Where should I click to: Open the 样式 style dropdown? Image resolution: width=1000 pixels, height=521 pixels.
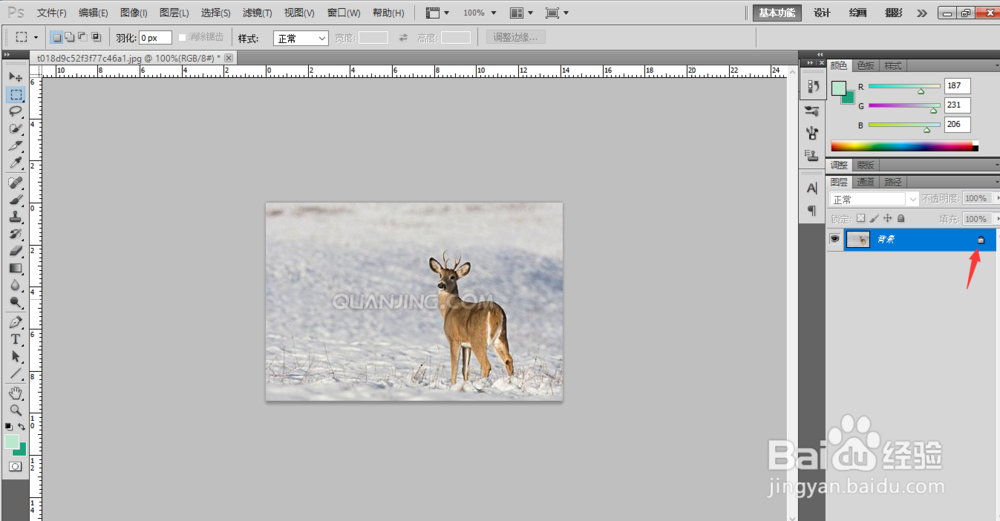pyautogui.click(x=300, y=38)
